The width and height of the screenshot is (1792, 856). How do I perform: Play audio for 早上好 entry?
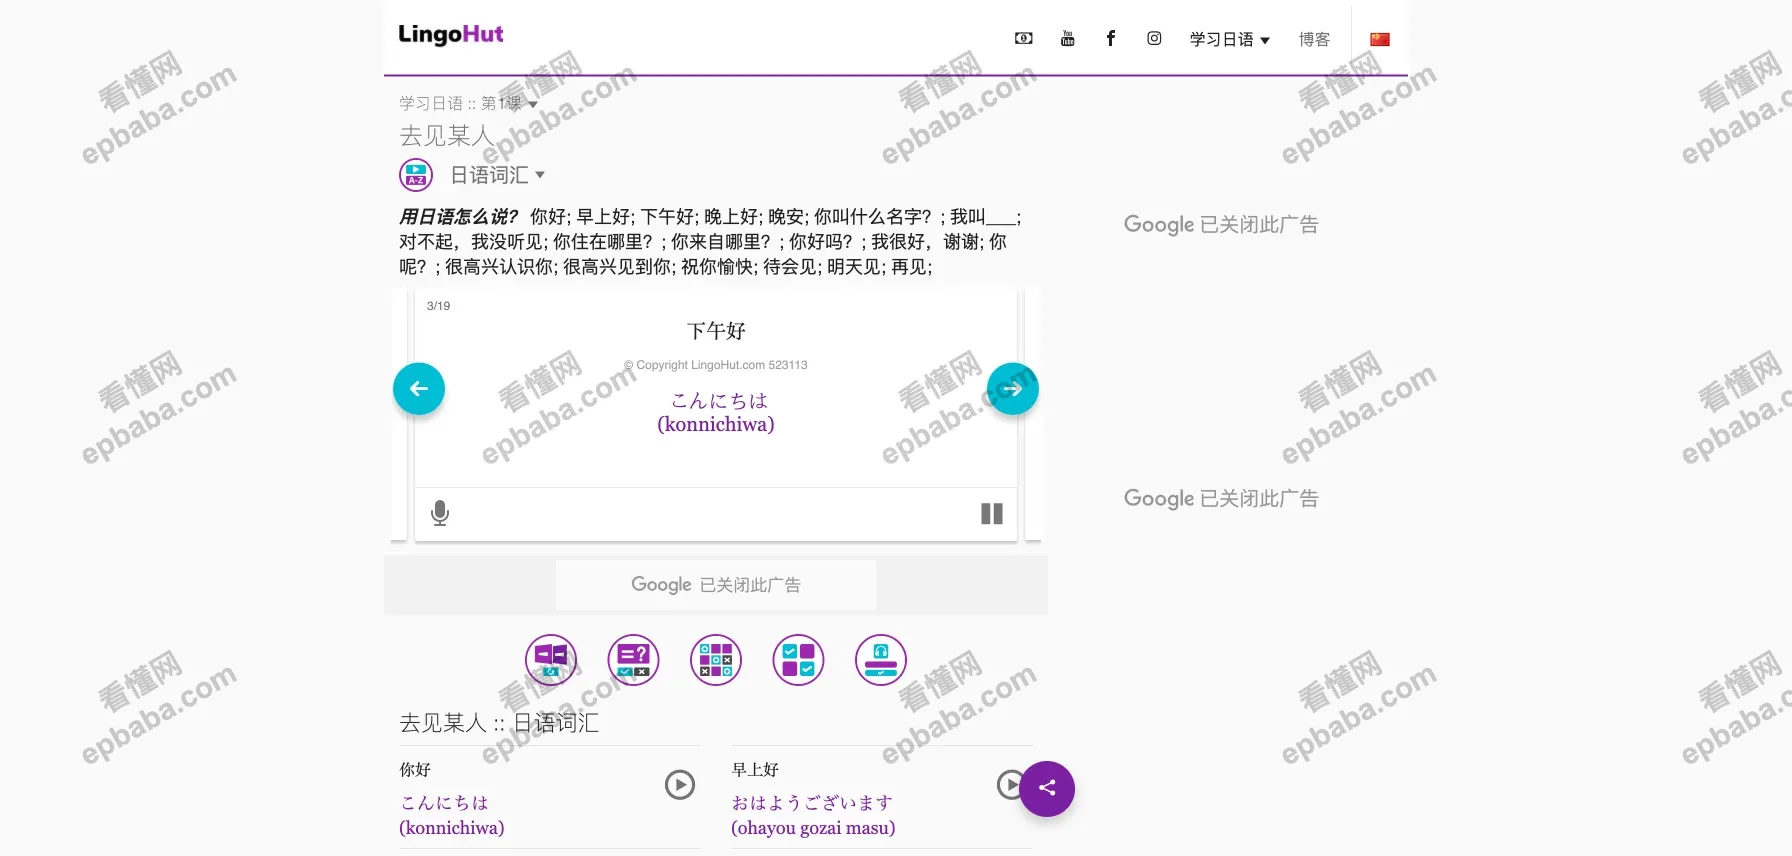pyautogui.click(x=1010, y=785)
